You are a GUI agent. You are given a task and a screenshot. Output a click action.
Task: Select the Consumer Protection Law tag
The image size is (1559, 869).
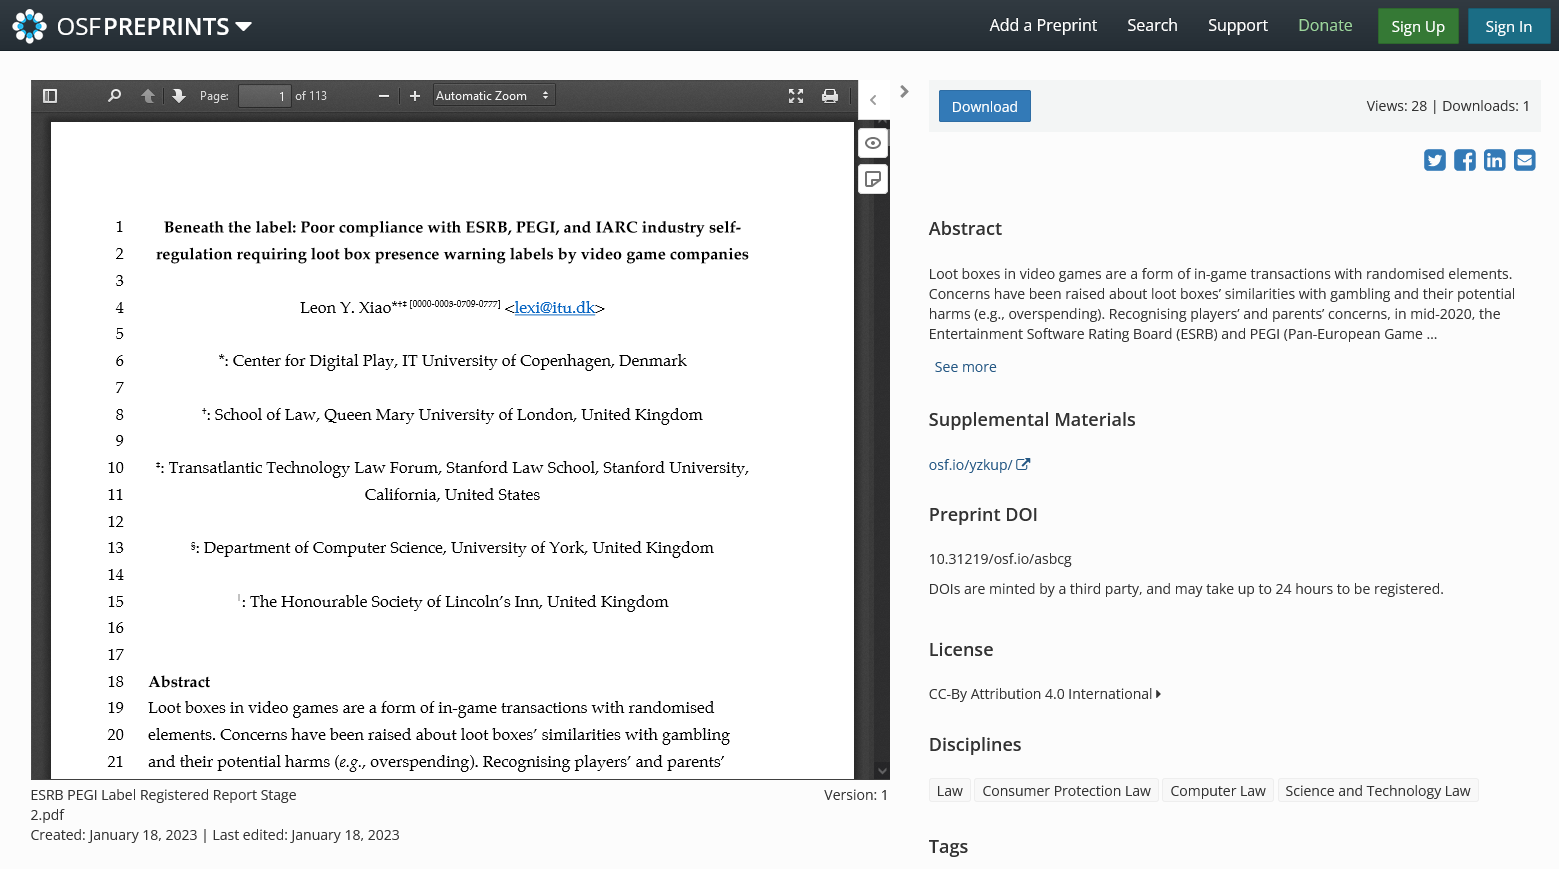[x=1066, y=791]
